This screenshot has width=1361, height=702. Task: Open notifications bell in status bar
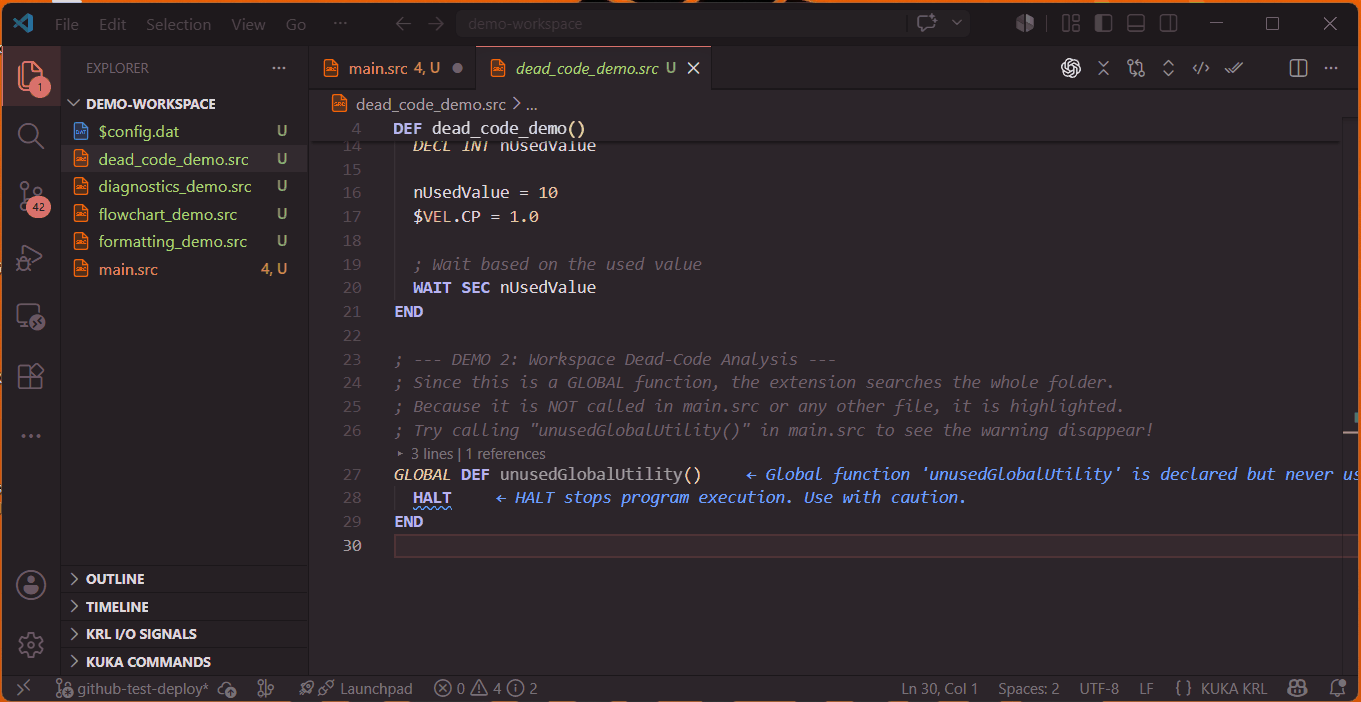point(1337,688)
